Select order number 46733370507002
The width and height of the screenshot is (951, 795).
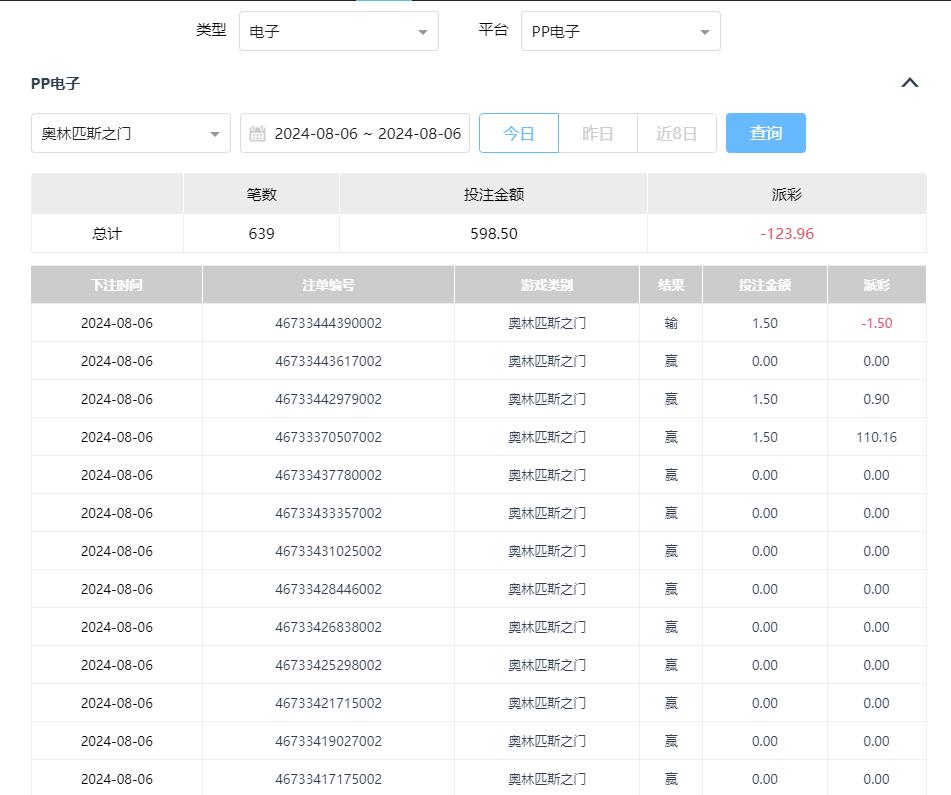click(x=328, y=437)
